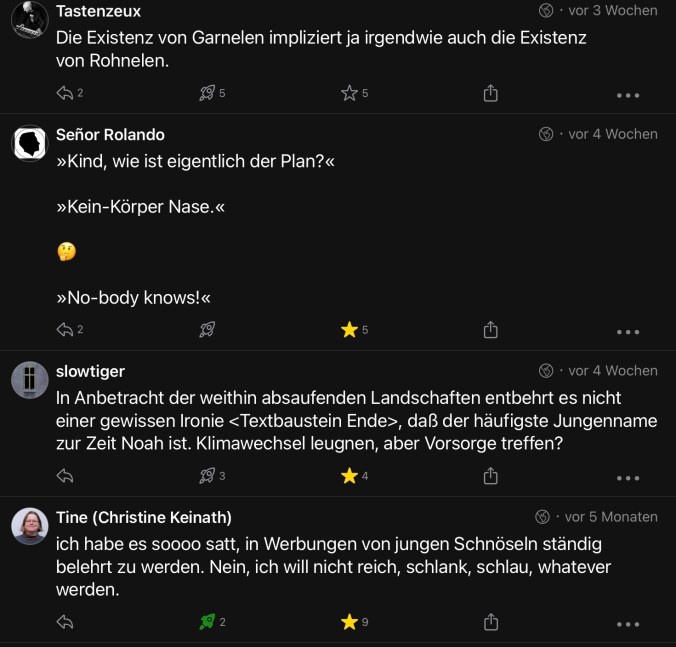The width and height of the screenshot is (676, 647).
Task: Expand the three-dot menu on slowtiger's post
Action: pos(627,478)
